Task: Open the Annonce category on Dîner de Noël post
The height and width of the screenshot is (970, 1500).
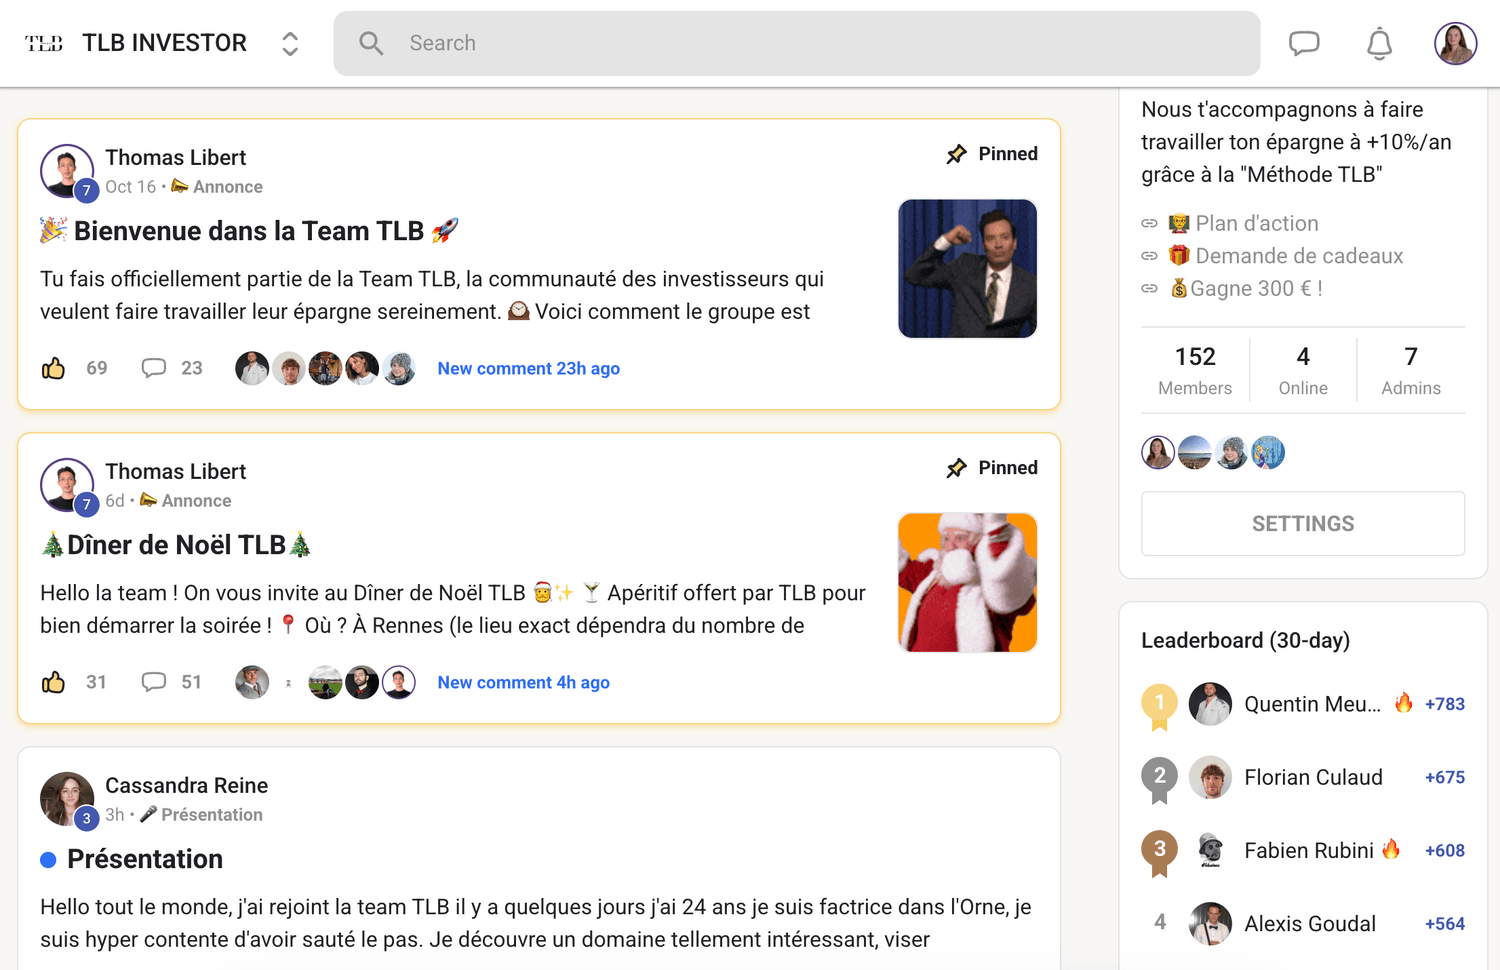Action: [186, 501]
